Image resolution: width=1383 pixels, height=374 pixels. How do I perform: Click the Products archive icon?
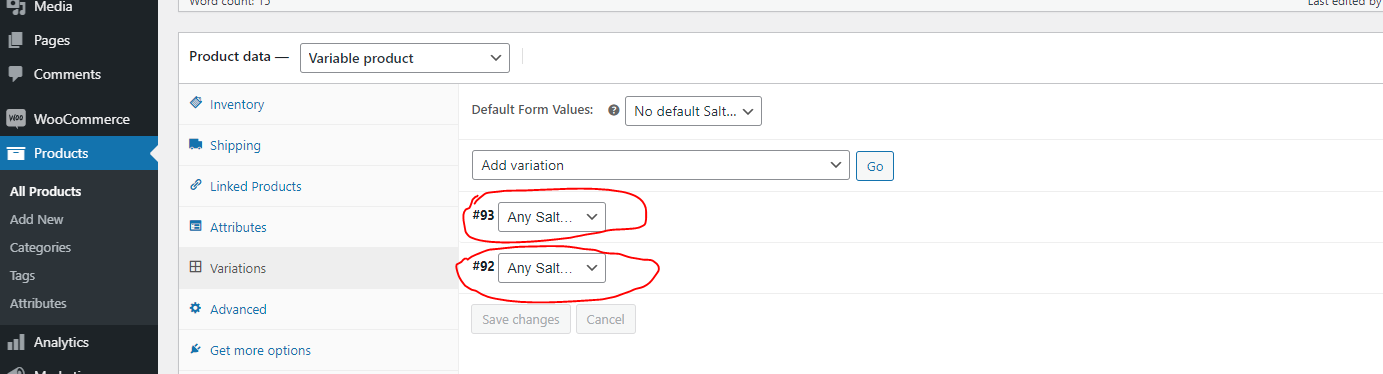(x=16, y=153)
